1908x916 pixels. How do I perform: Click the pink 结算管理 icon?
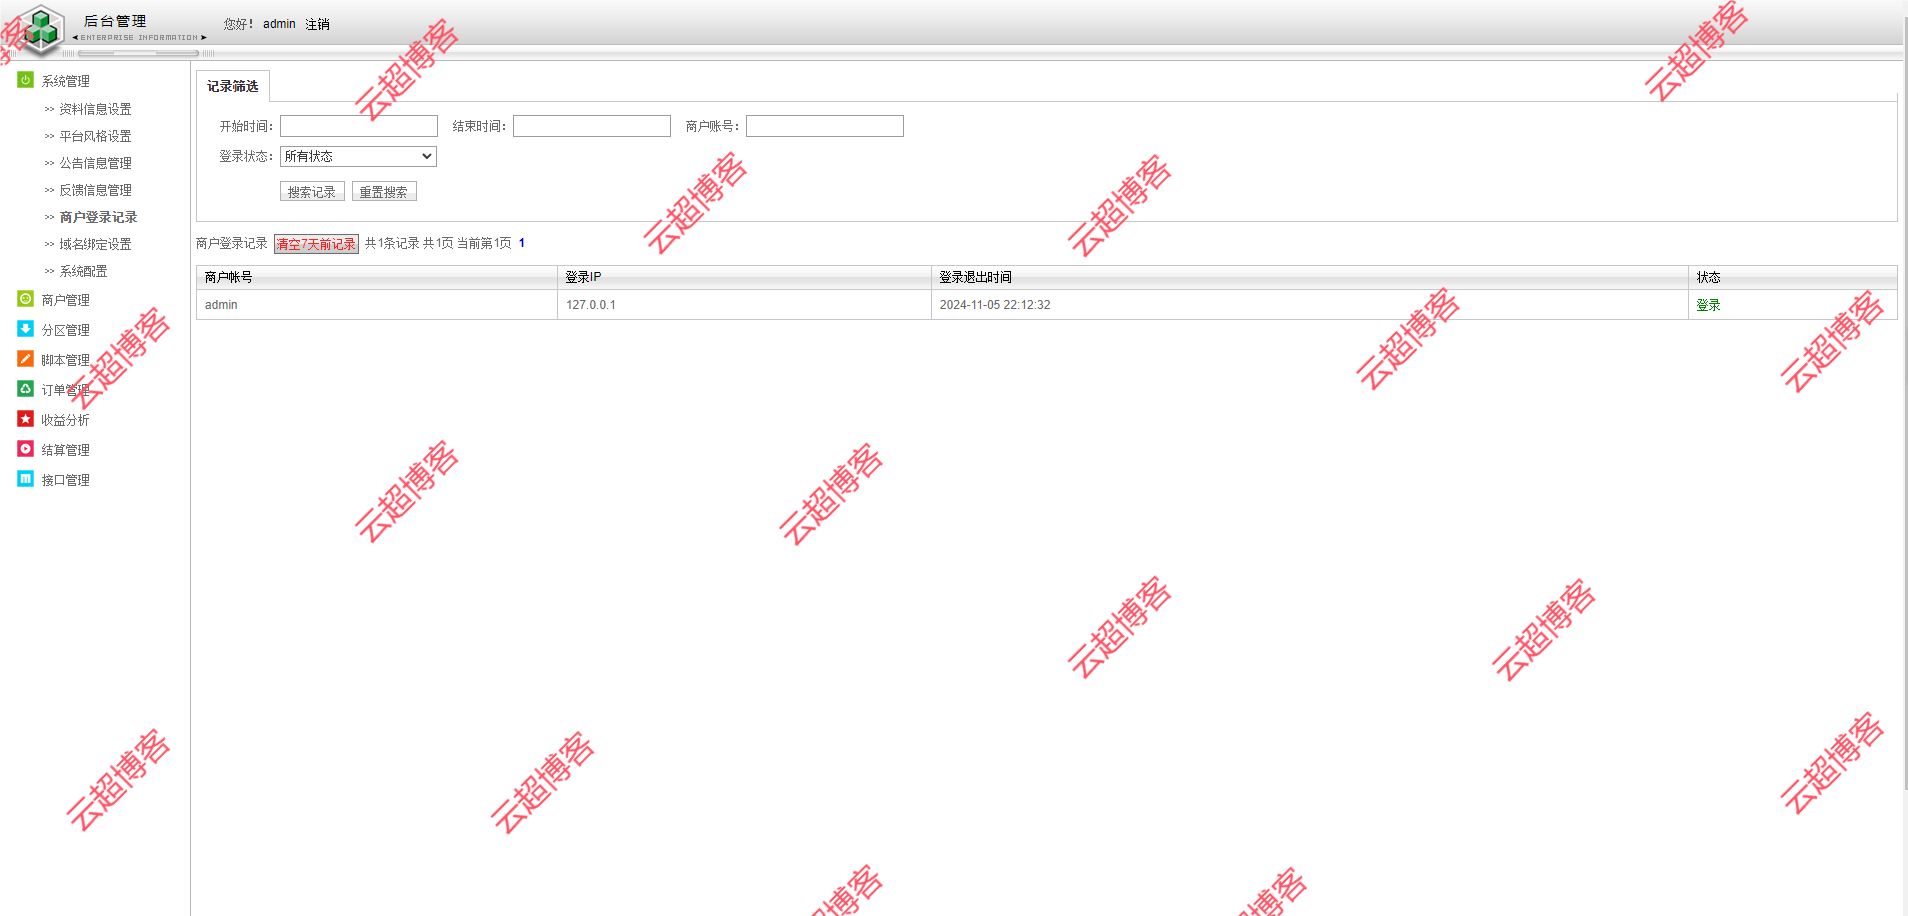point(26,449)
